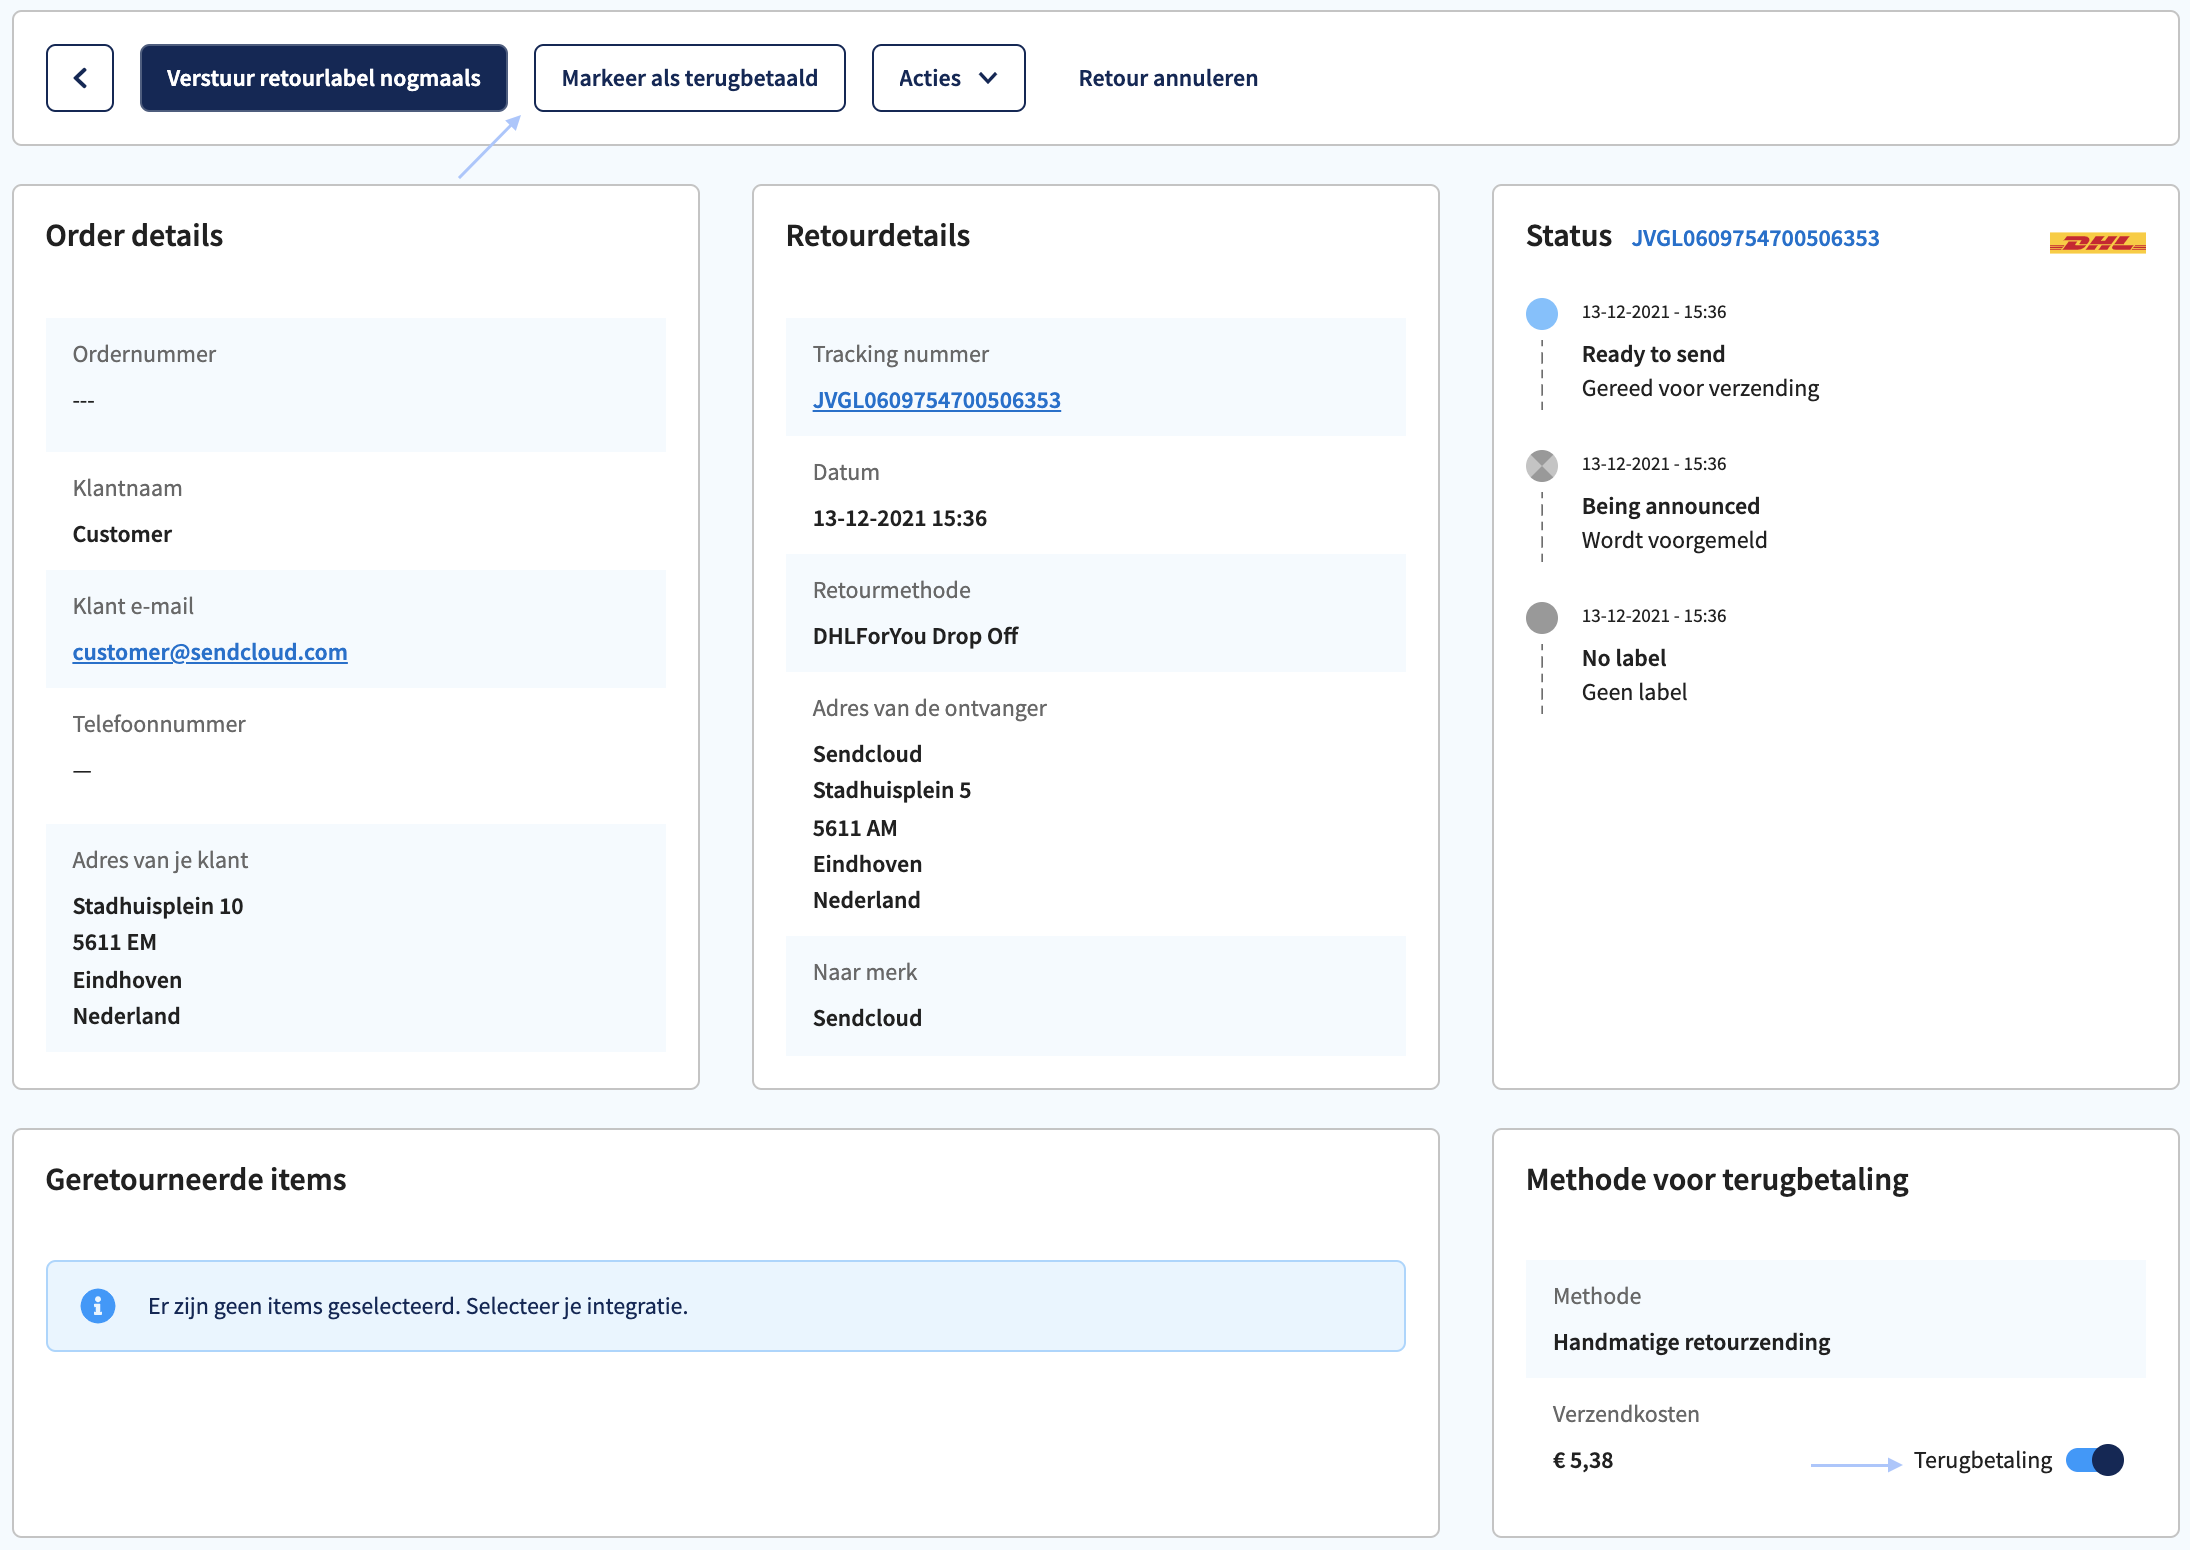
Task: Click the Ready to send status dot
Action: (1541, 314)
